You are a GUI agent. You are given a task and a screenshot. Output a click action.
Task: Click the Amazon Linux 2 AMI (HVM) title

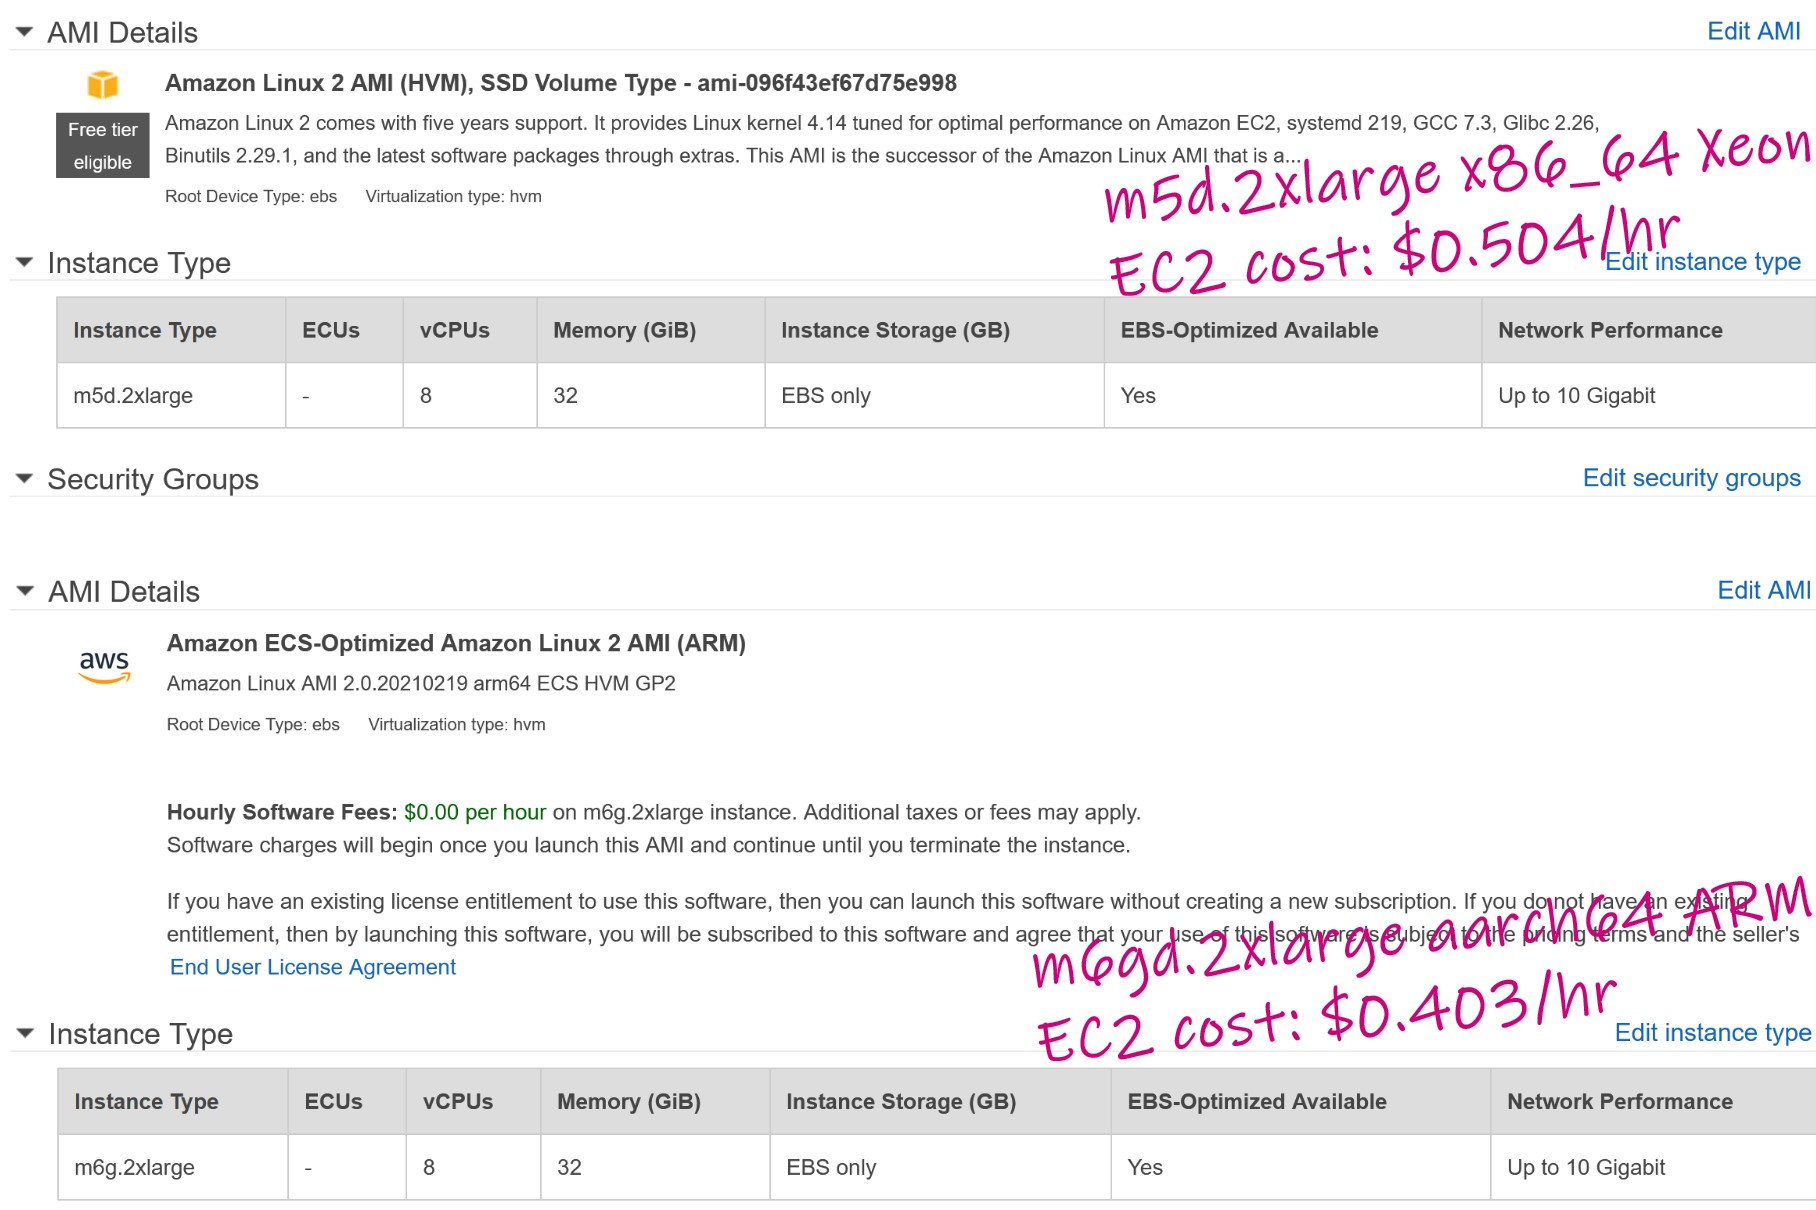[x=560, y=83]
